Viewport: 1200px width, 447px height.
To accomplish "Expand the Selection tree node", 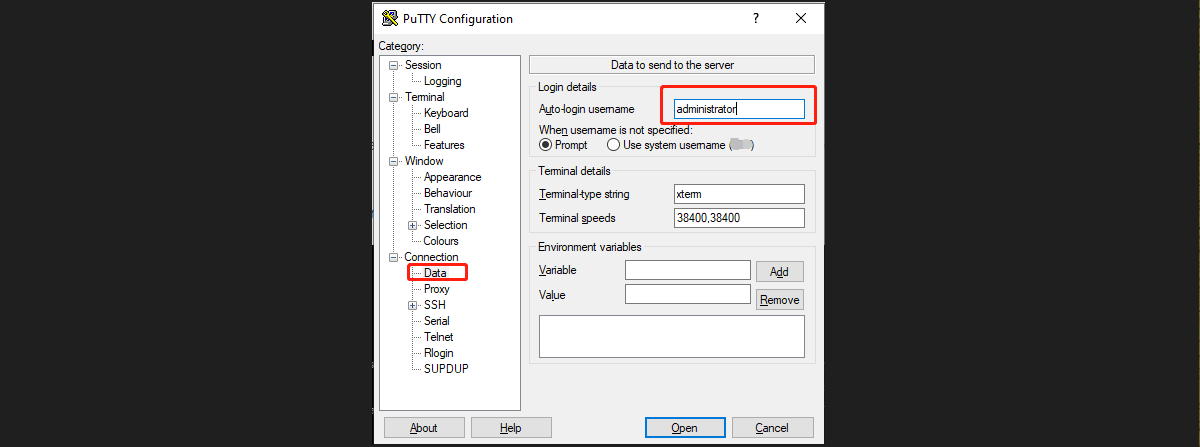I will click(x=413, y=225).
